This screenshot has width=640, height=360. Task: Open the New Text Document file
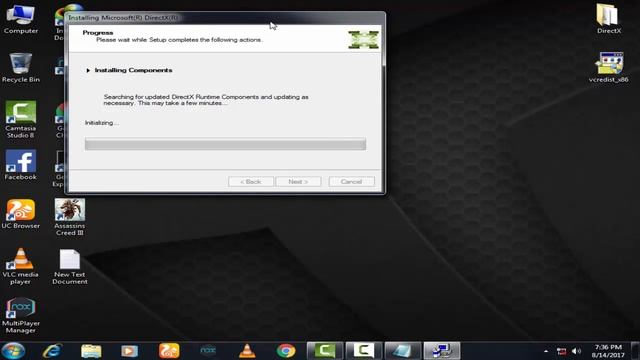click(x=70, y=266)
